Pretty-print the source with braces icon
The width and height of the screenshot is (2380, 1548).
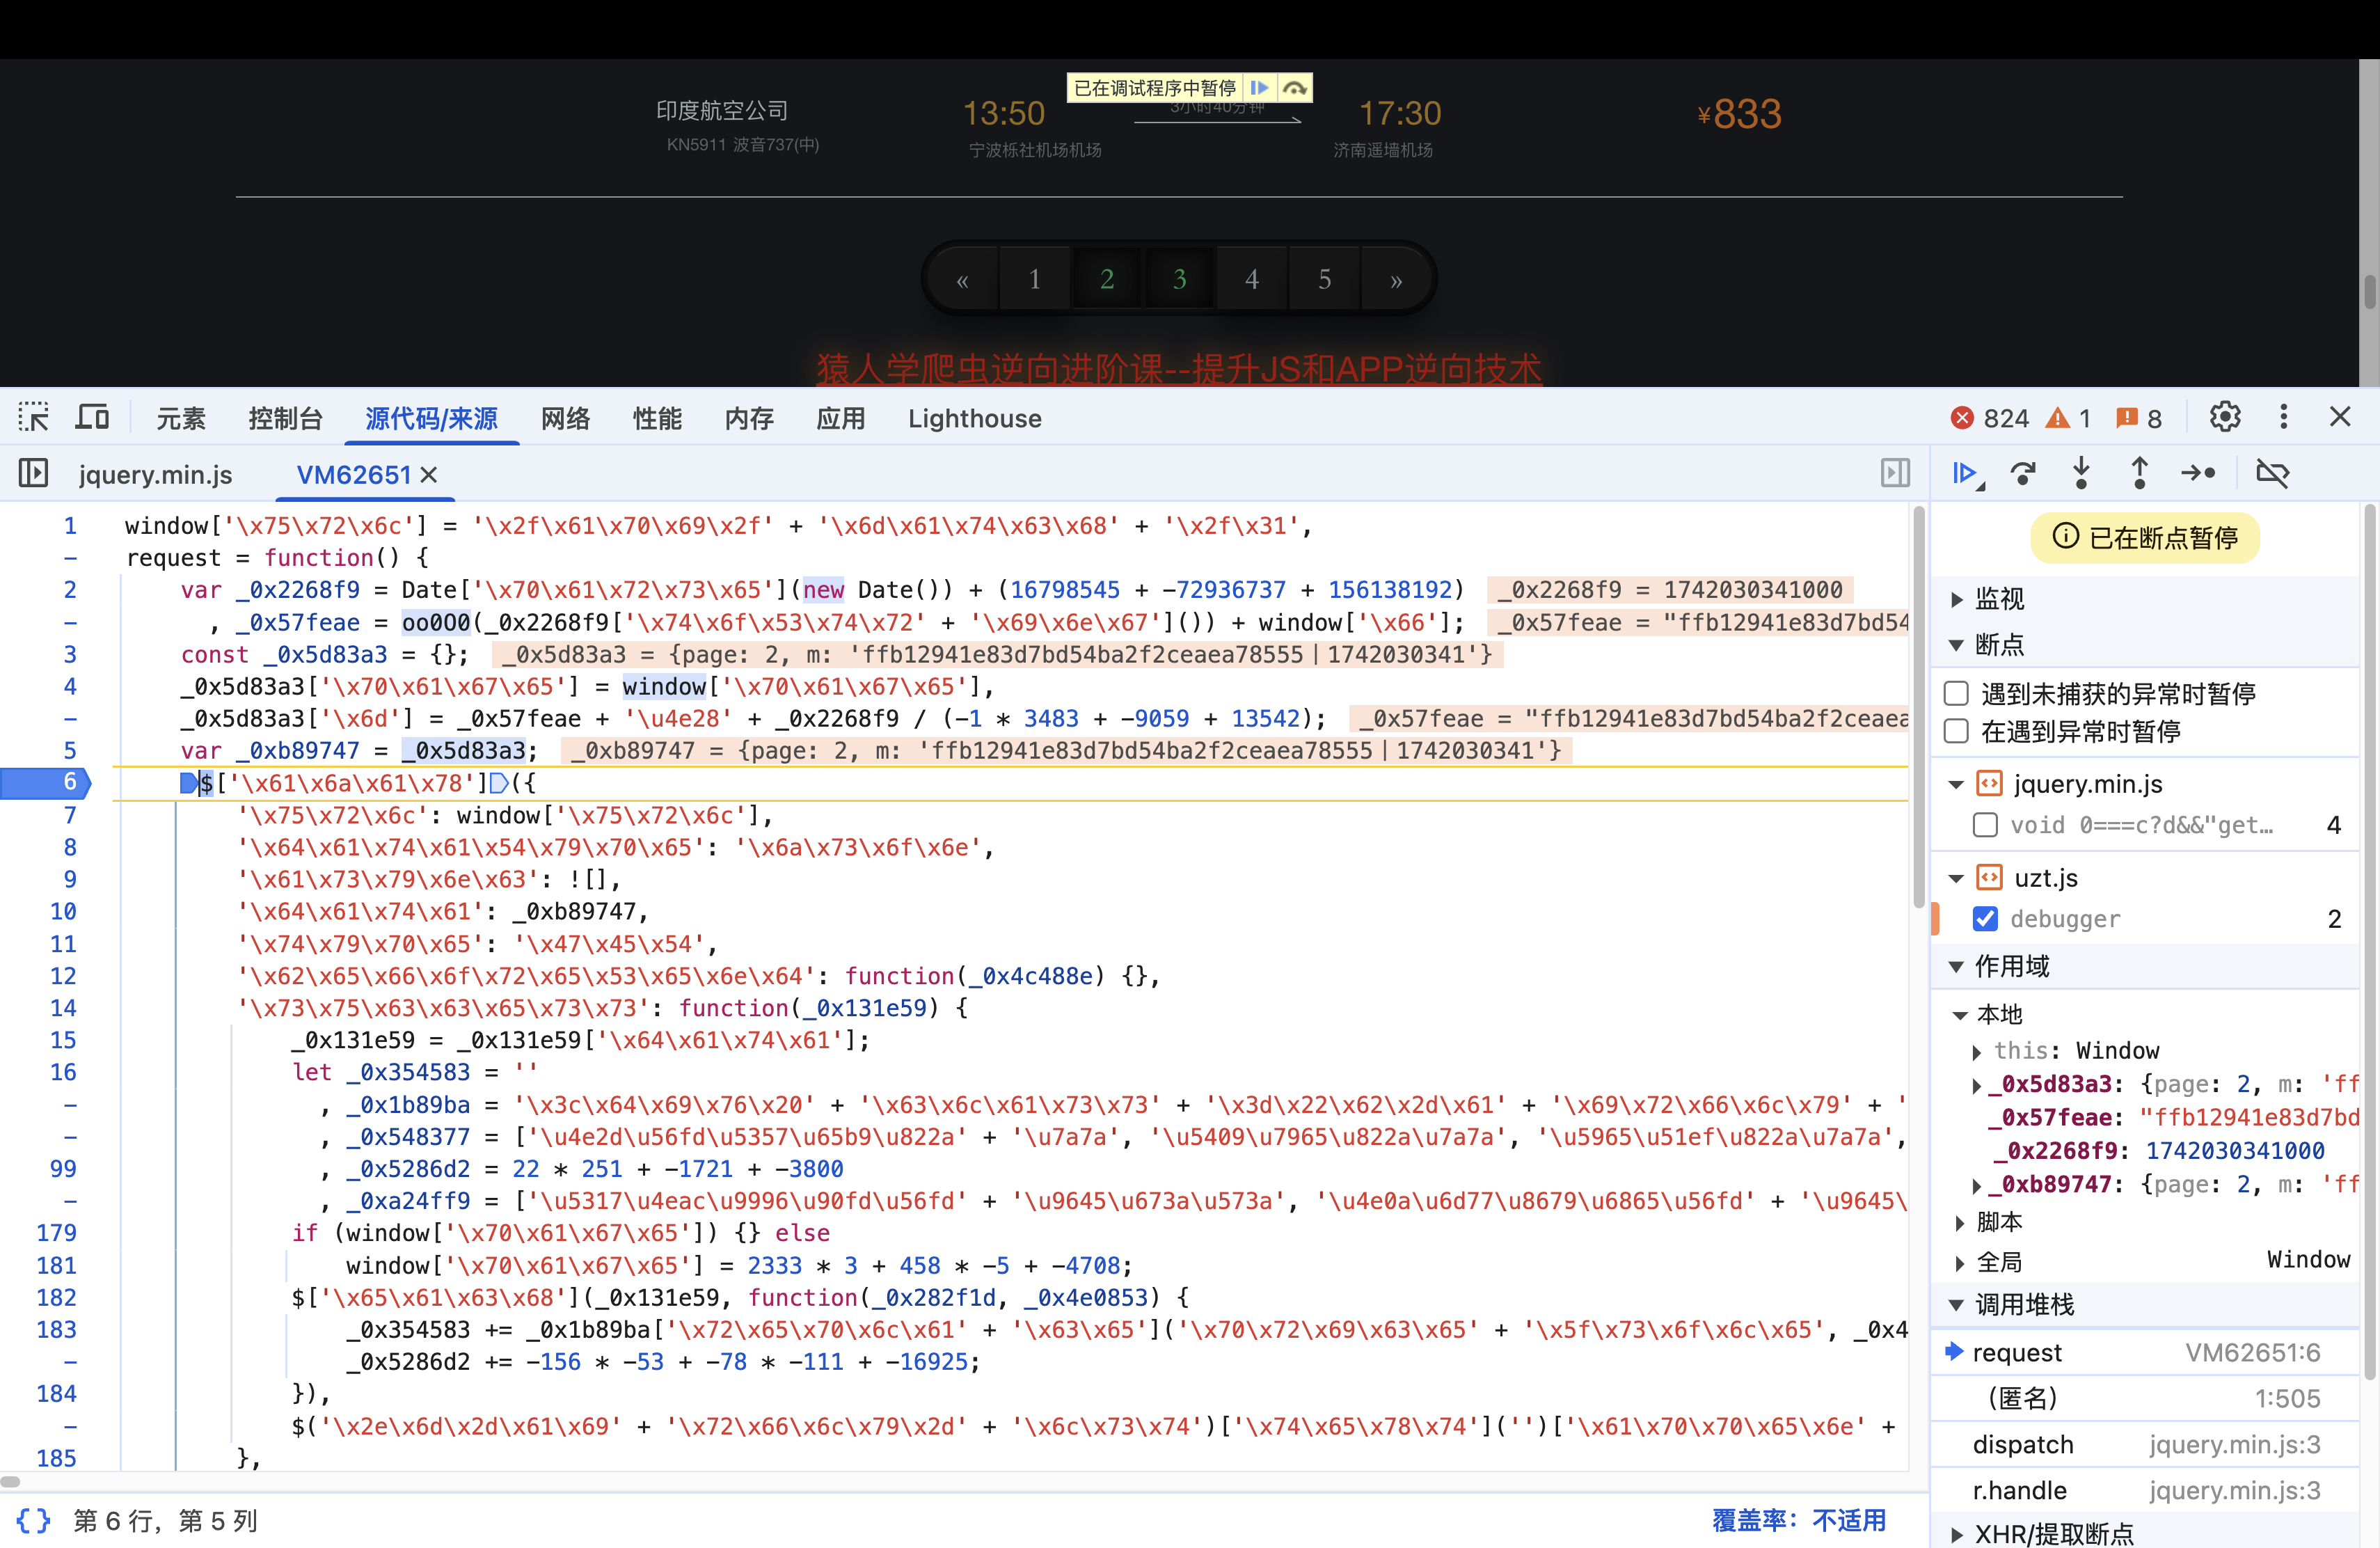coord(33,1520)
